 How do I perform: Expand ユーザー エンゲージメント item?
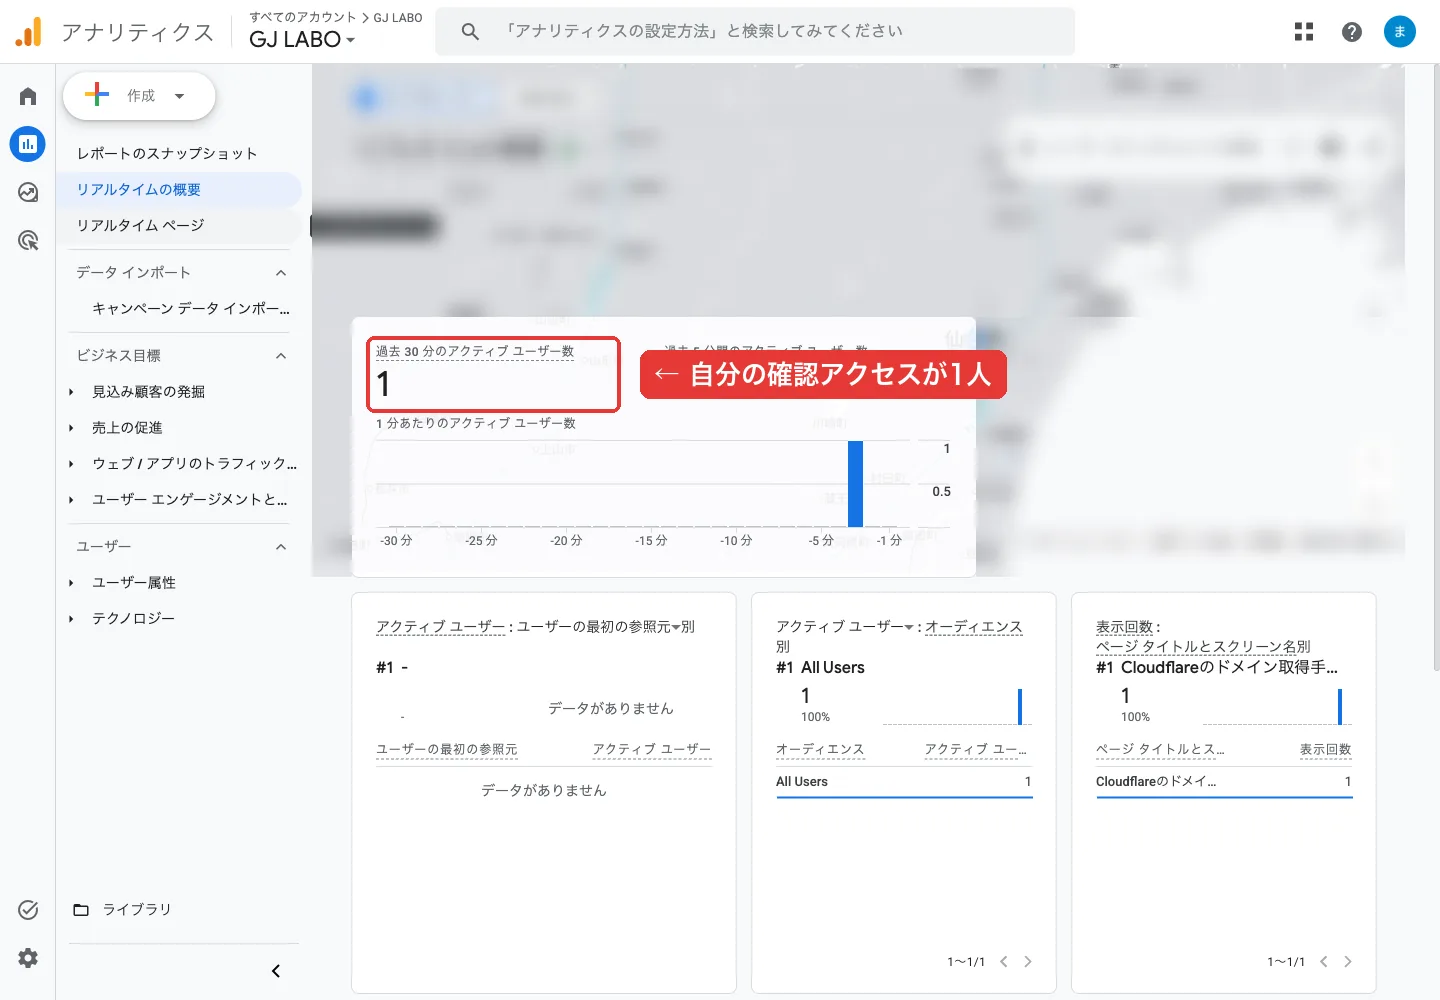(71, 500)
